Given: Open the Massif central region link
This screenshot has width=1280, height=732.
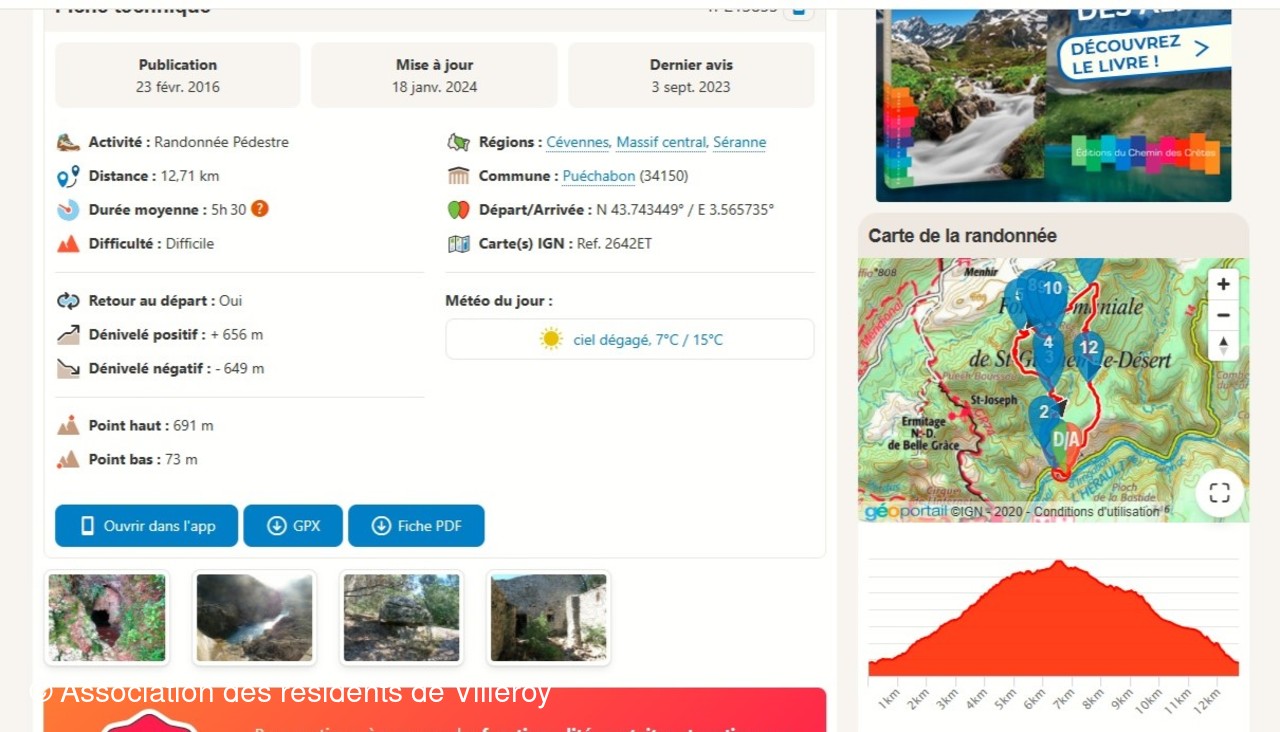Looking at the screenshot, I should pos(660,142).
